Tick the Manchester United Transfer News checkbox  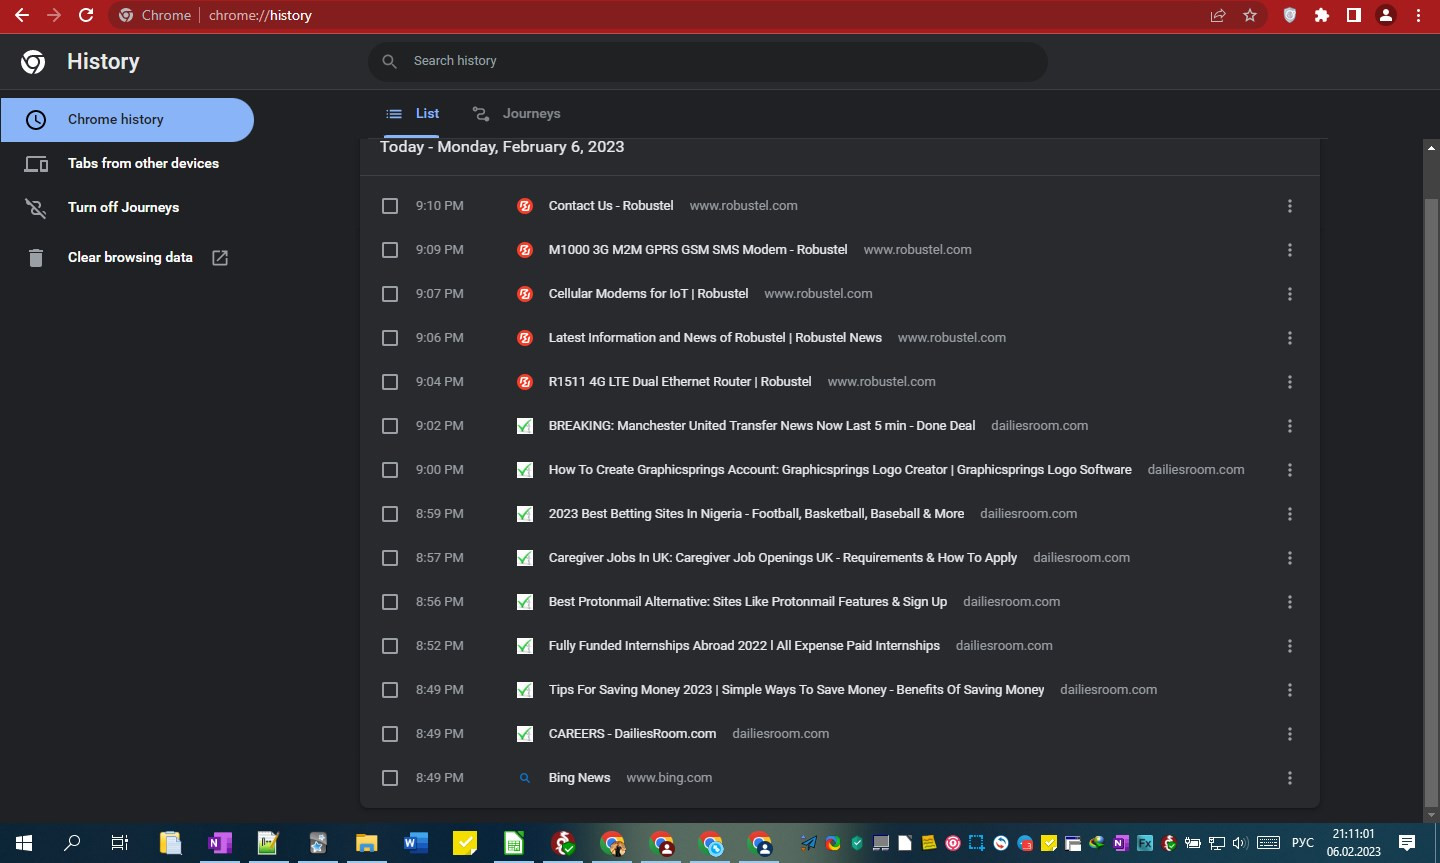click(390, 426)
